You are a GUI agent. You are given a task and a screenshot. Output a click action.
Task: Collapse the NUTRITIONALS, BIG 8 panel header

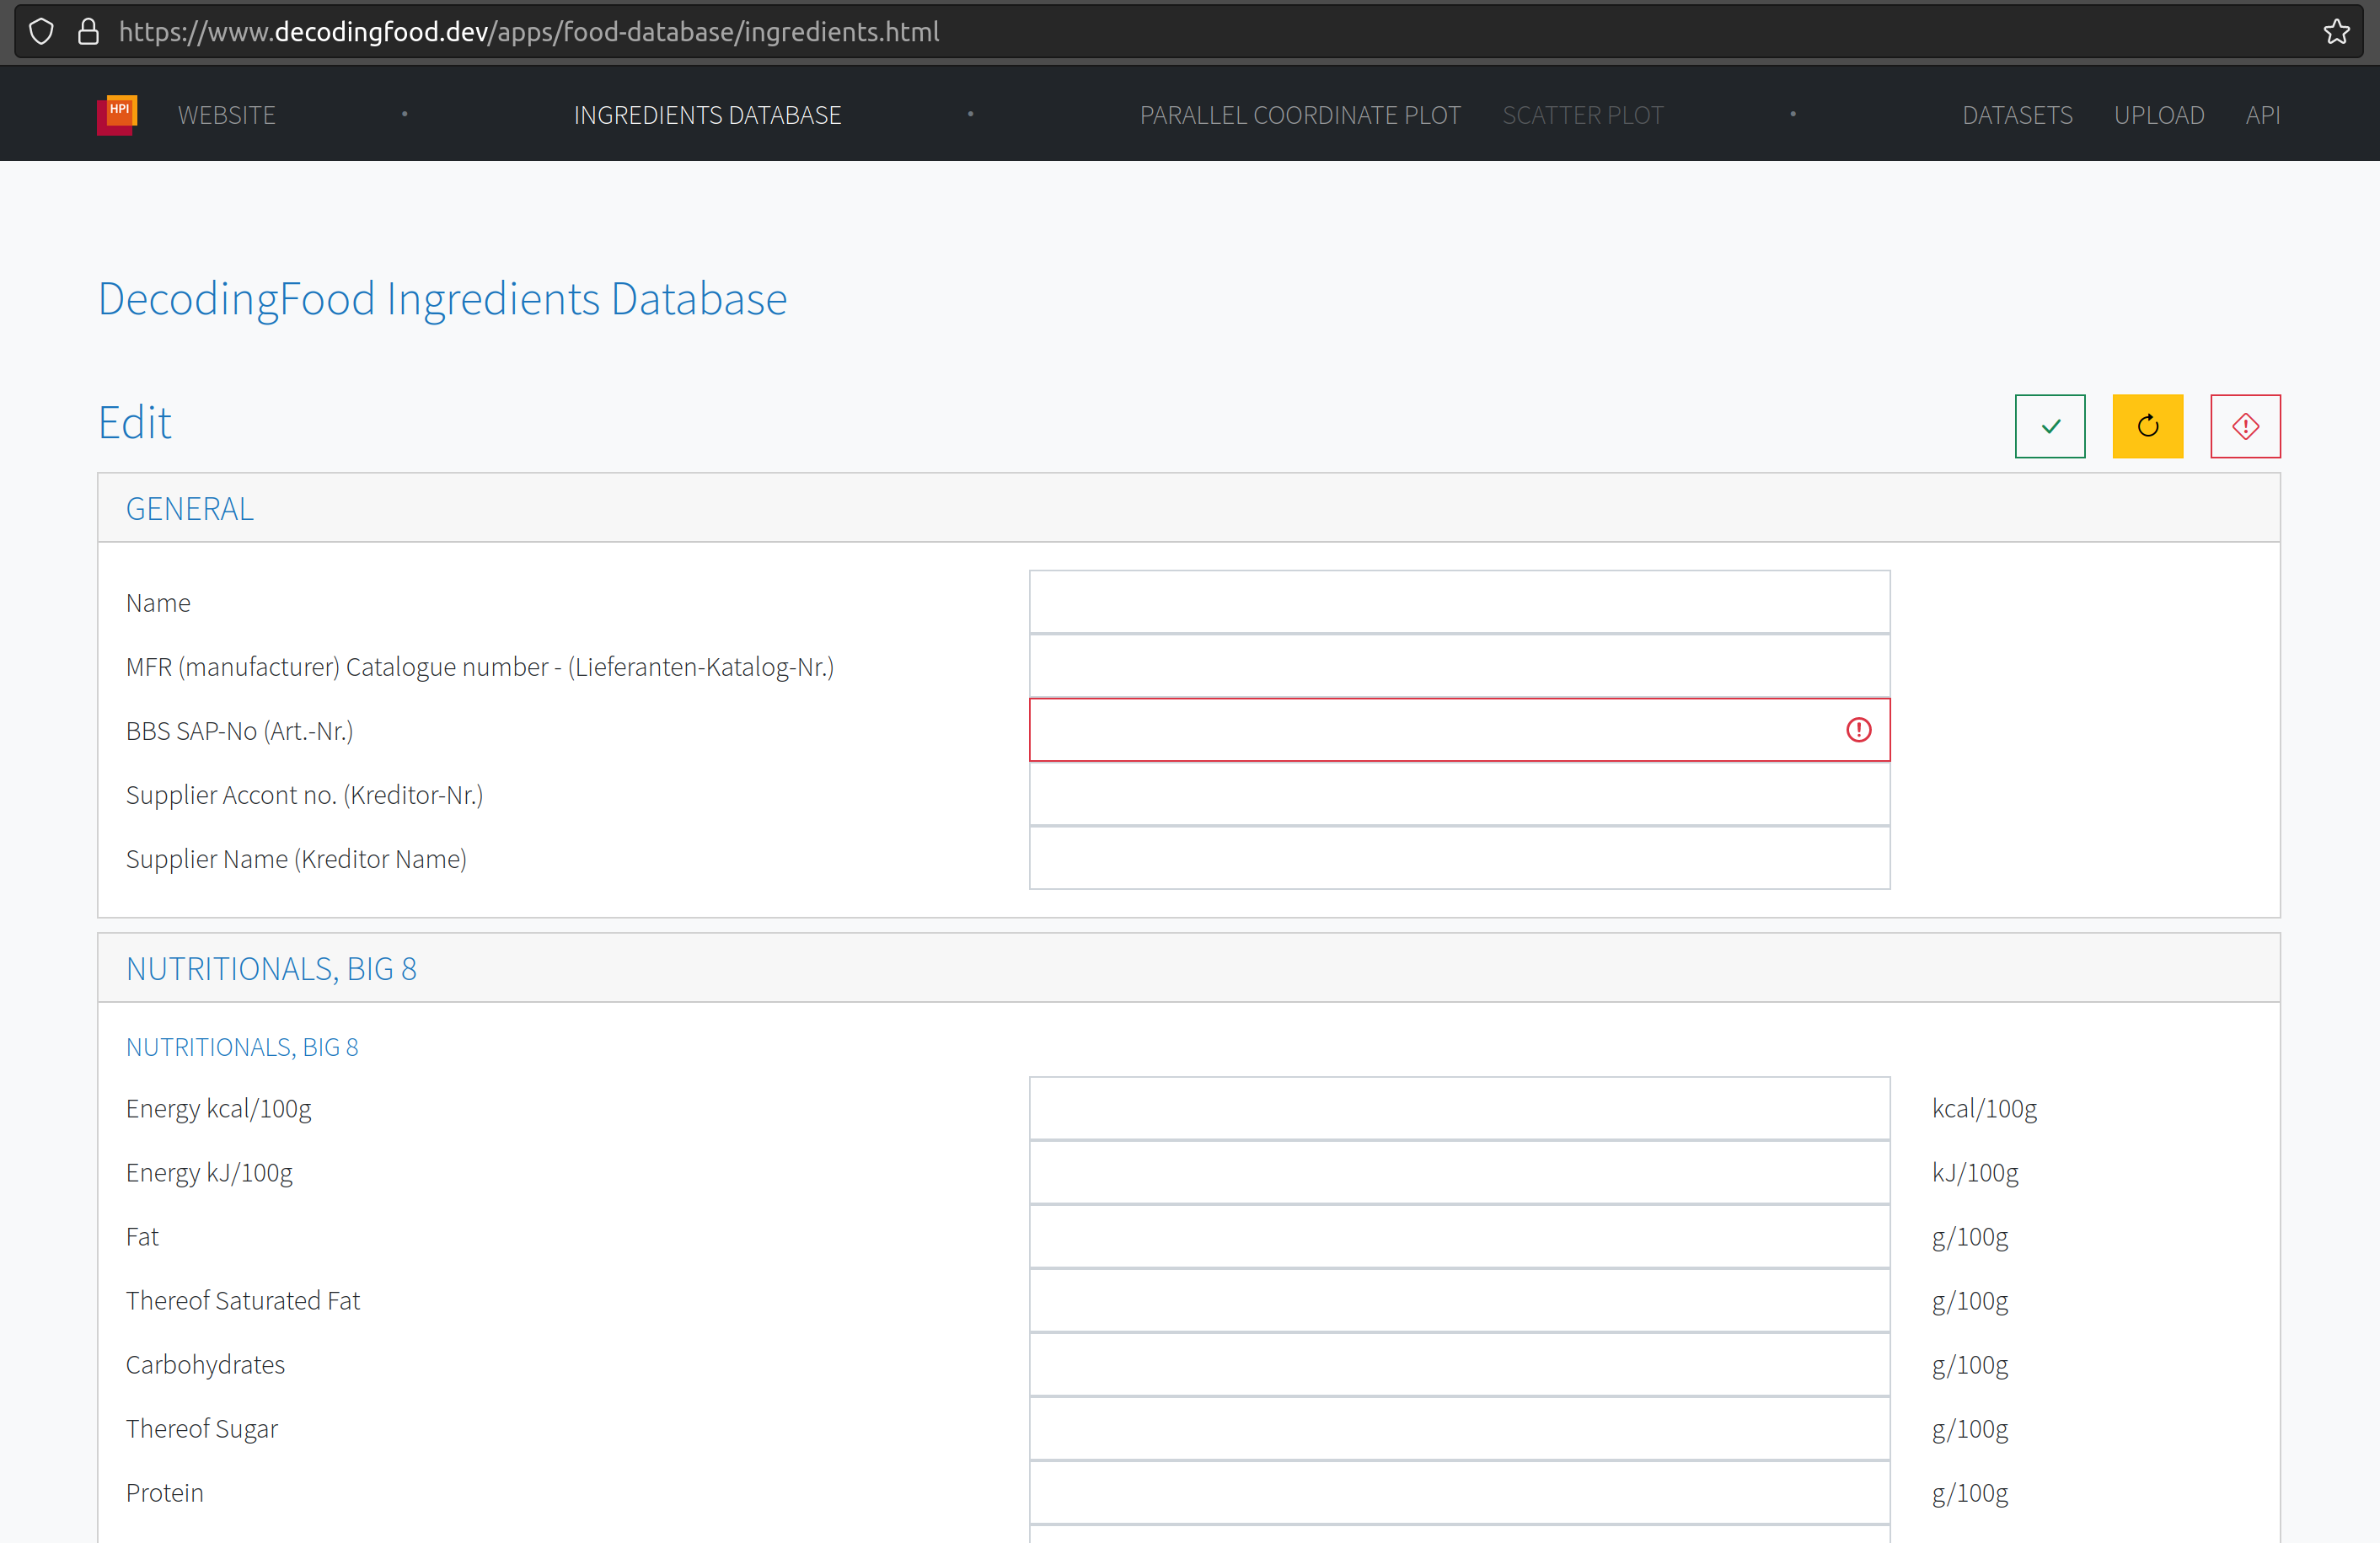click(x=271, y=969)
